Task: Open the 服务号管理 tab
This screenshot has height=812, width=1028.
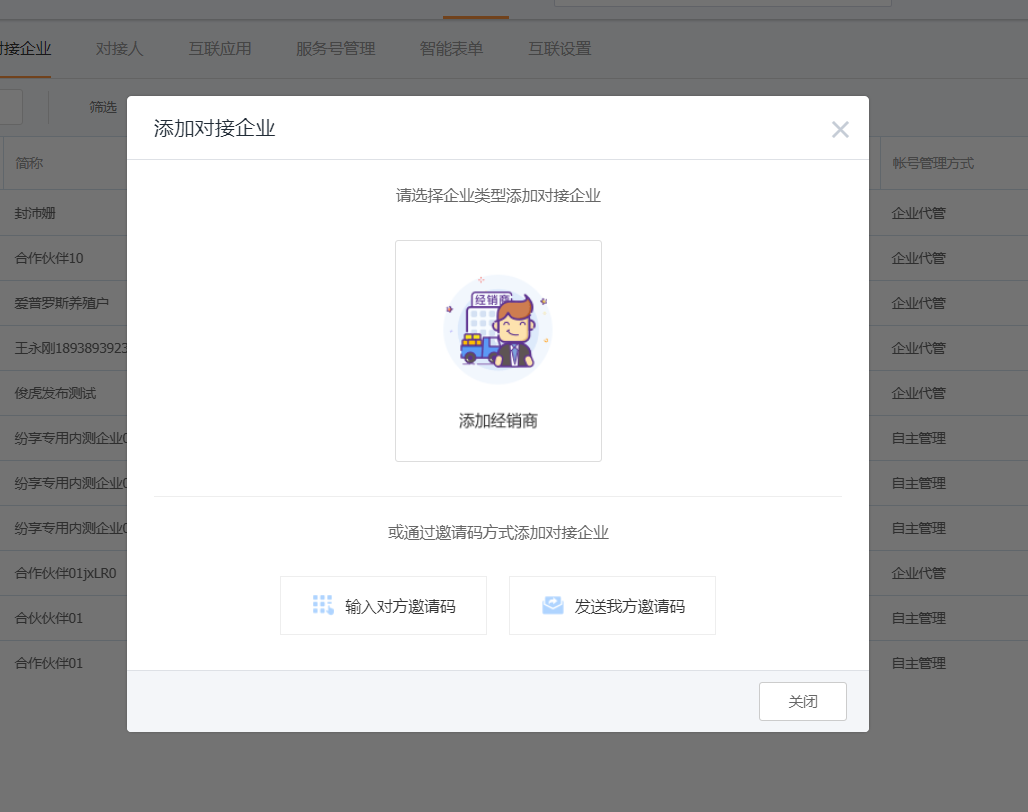Action: point(336,48)
